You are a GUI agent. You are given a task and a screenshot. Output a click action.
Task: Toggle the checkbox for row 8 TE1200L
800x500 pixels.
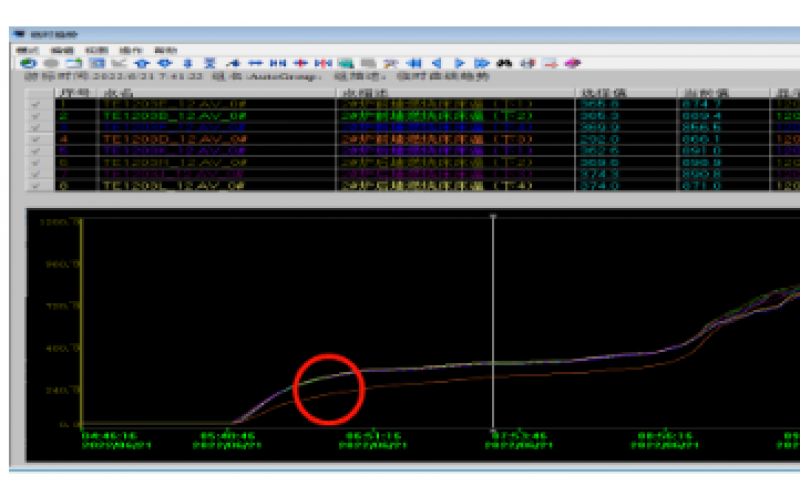tap(36, 186)
